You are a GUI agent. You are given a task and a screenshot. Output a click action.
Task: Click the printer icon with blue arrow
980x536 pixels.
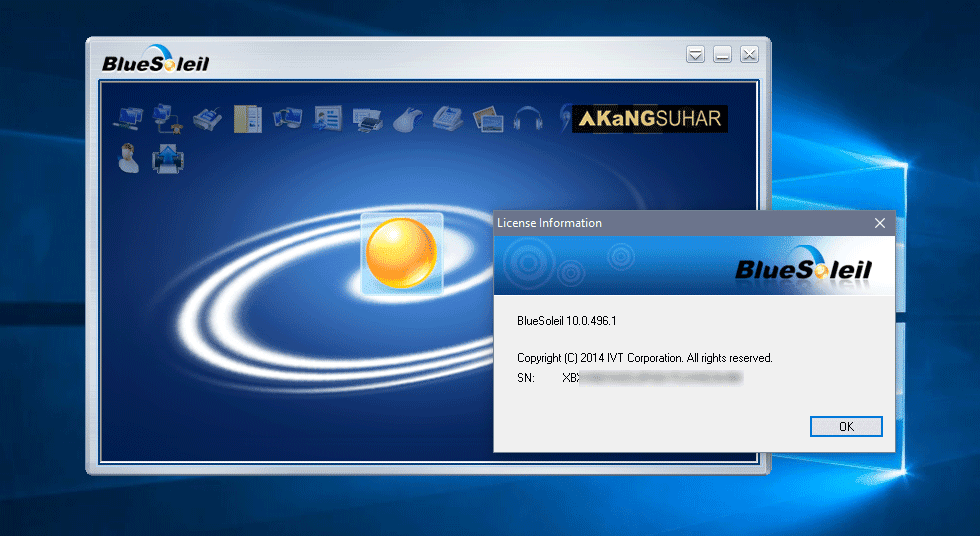(168, 159)
